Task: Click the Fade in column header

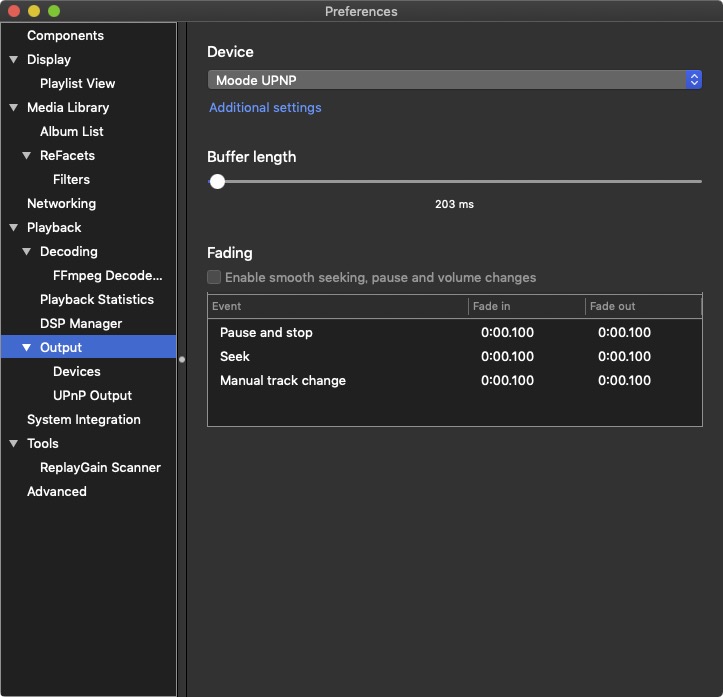Action: [x=526, y=306]
